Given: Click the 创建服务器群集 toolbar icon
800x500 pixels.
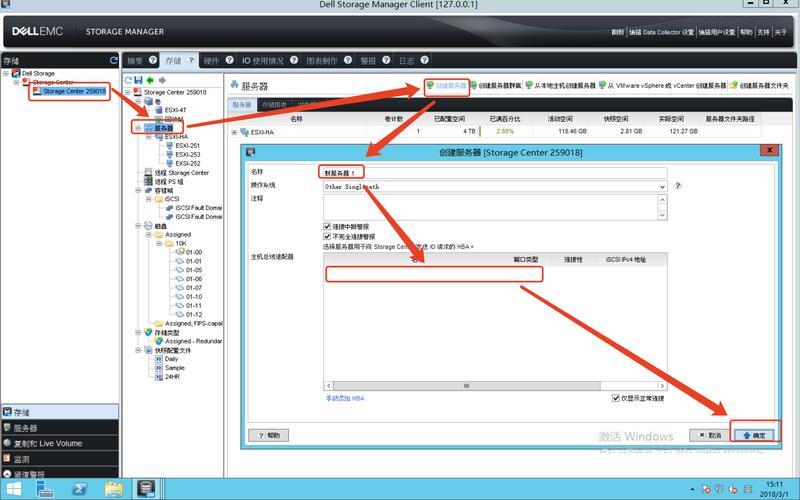Looking at the screenshot, I should click(x=473, y=86).
